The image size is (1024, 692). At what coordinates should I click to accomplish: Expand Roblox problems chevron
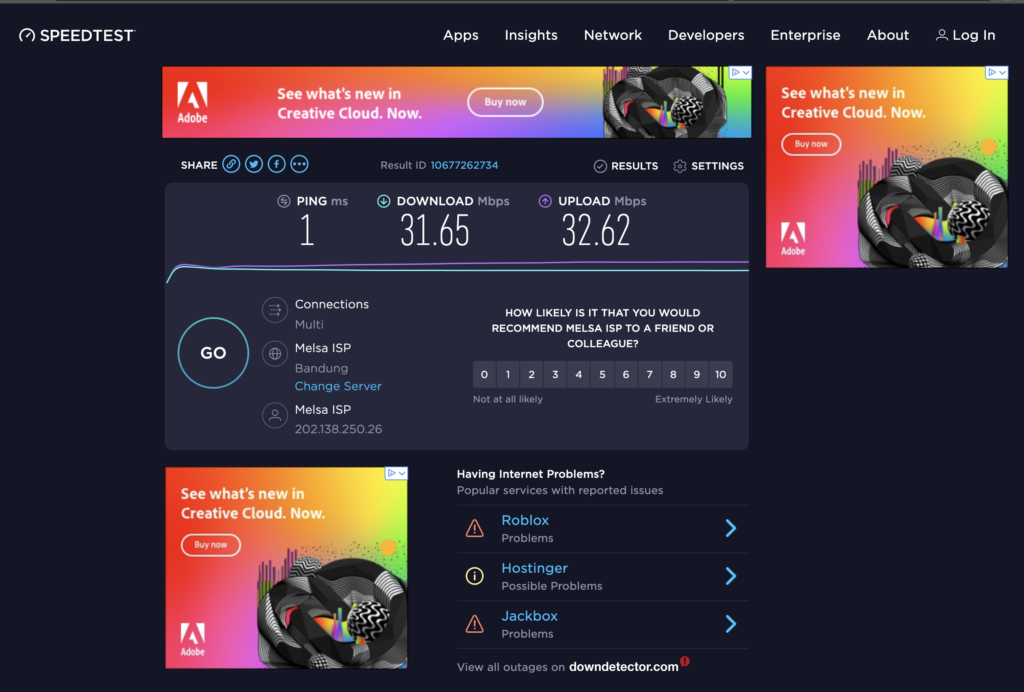click(731, 528)
